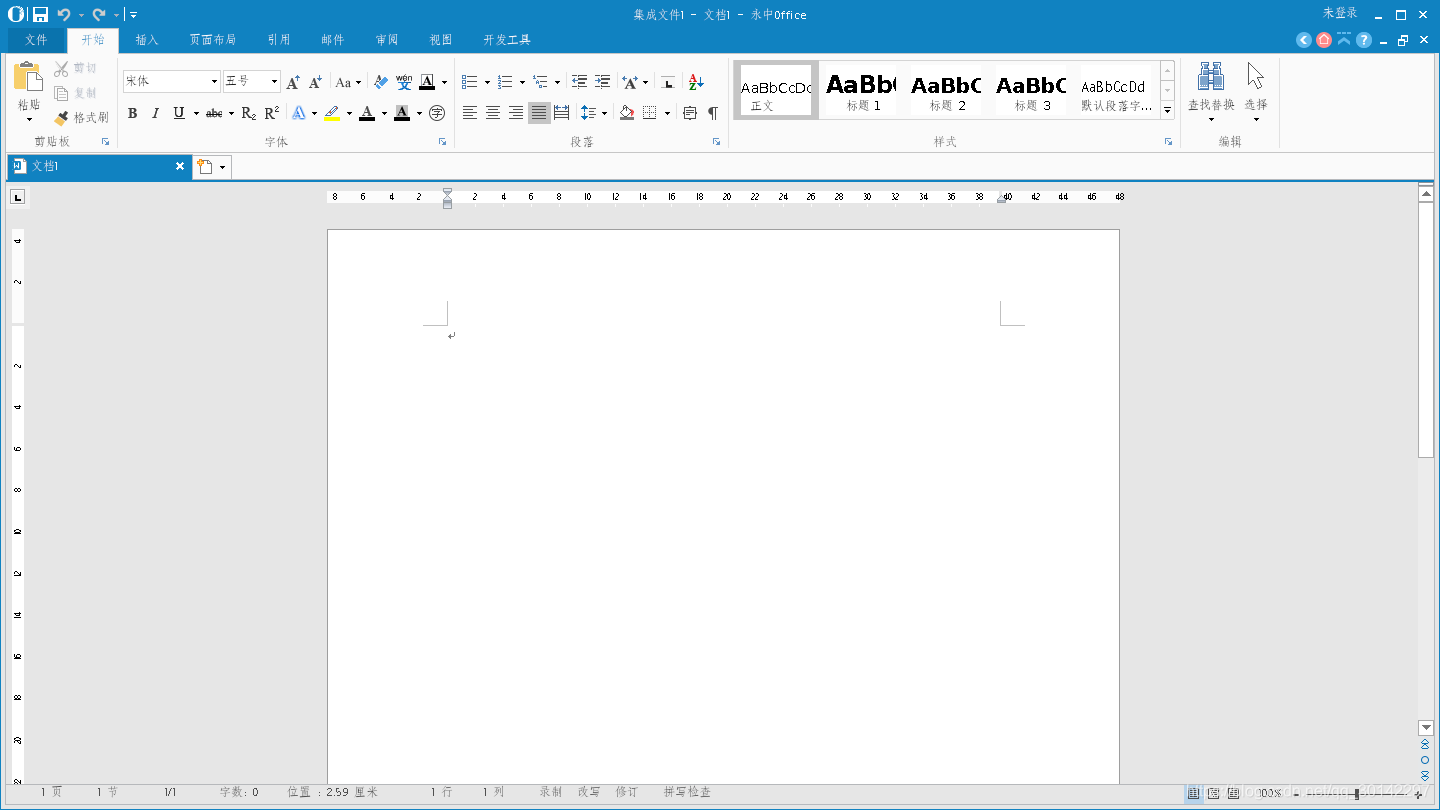Apply subscript R₂ formatting

(249, 113)
